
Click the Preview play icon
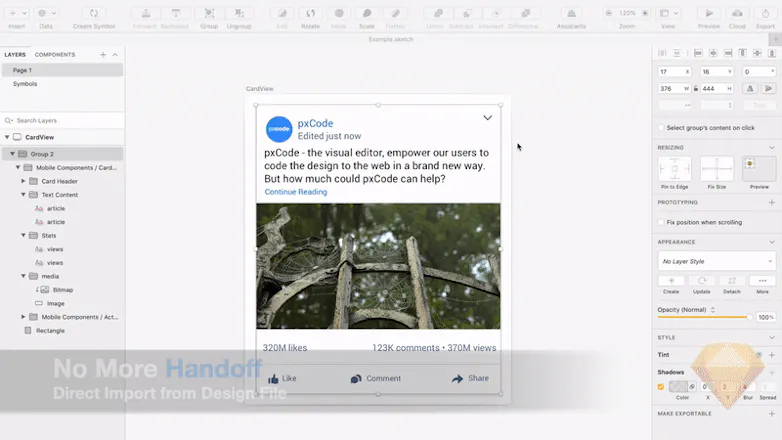(709, 13)
